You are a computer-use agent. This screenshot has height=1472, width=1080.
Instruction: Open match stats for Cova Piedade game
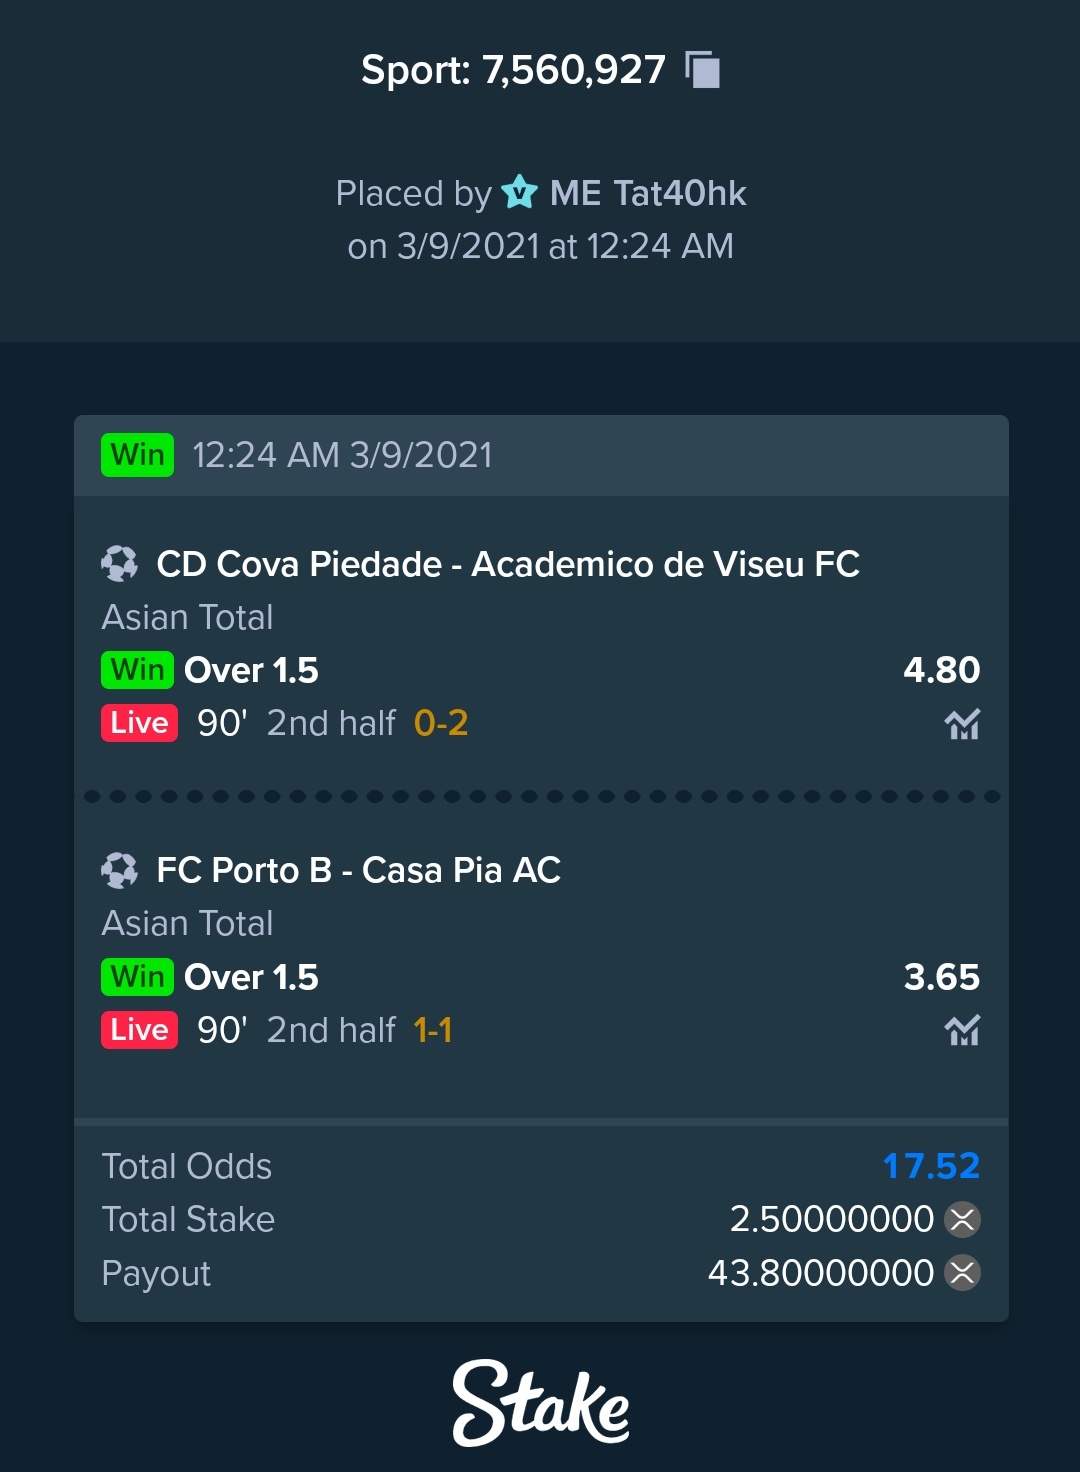coord(962,724)
